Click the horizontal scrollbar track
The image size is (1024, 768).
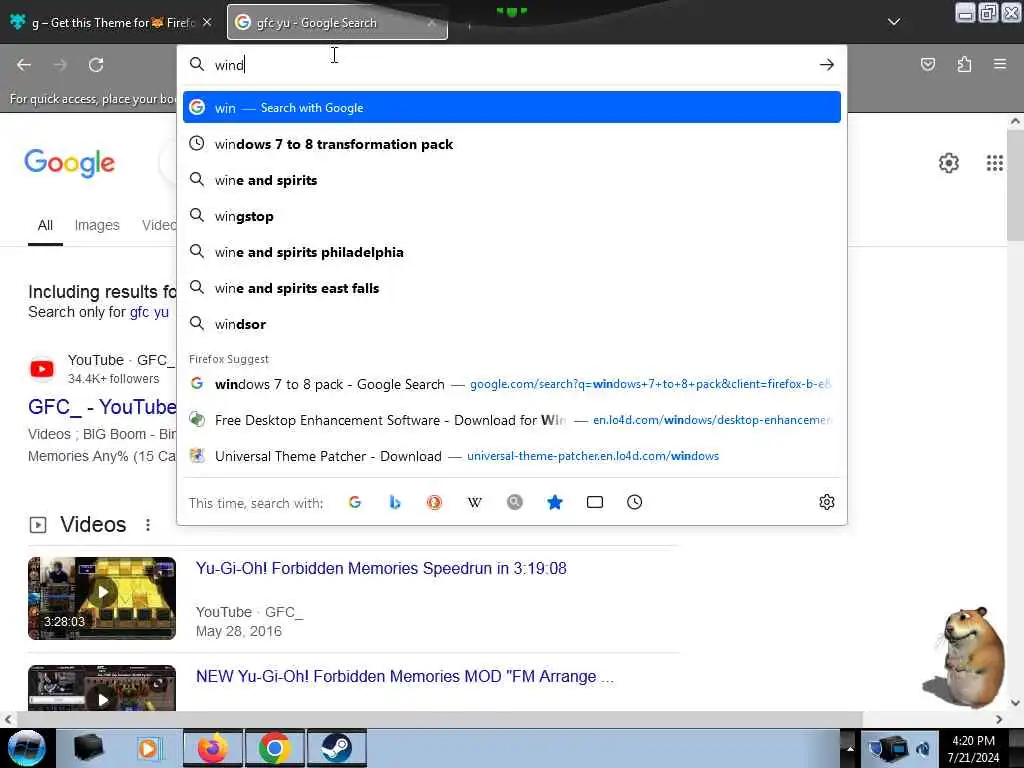(x=927, y=719)
